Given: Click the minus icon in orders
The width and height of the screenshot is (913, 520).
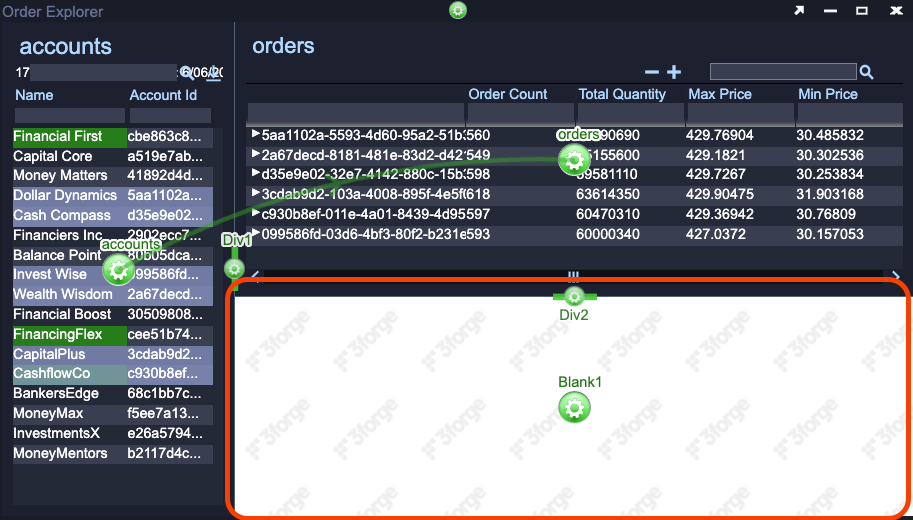Looking at the screenshot, I should 652,72.
